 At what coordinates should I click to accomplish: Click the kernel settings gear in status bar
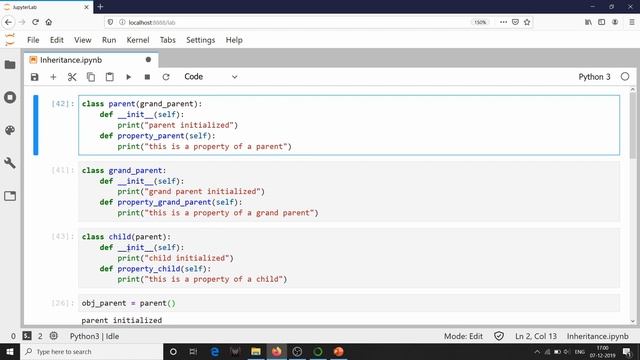pyautogui.click(x=53, y=336)
